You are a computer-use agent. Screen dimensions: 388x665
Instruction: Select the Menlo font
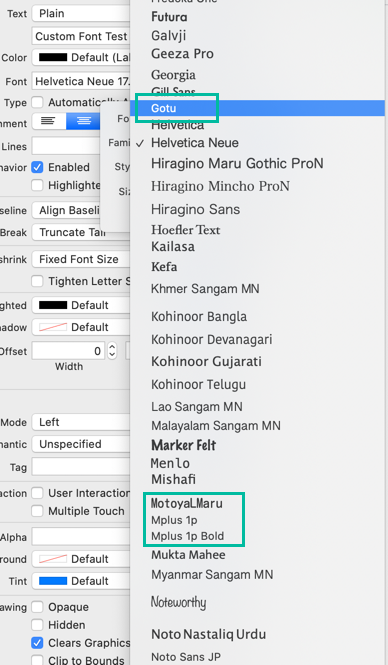click(x=170, y=463)
